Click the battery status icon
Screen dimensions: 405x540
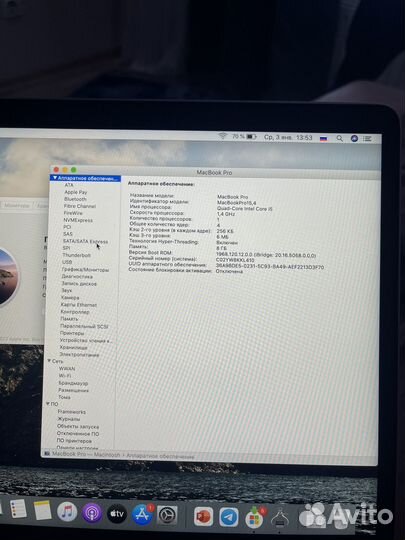click(251, 137)
